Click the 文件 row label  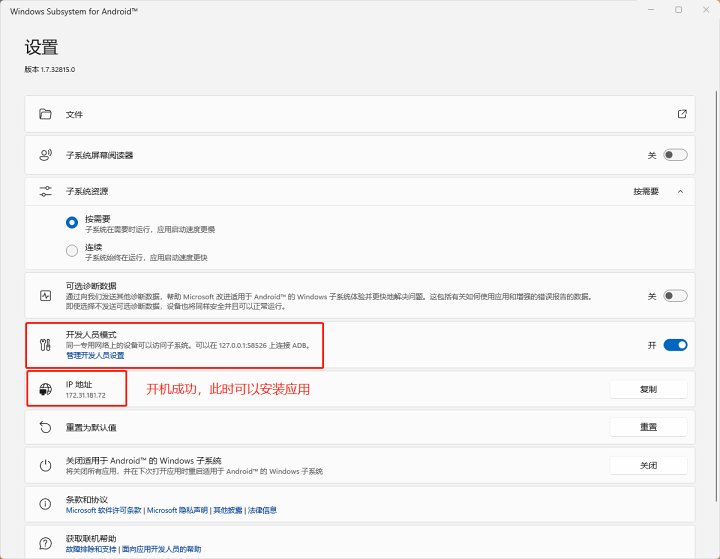(x=74, y=114)
